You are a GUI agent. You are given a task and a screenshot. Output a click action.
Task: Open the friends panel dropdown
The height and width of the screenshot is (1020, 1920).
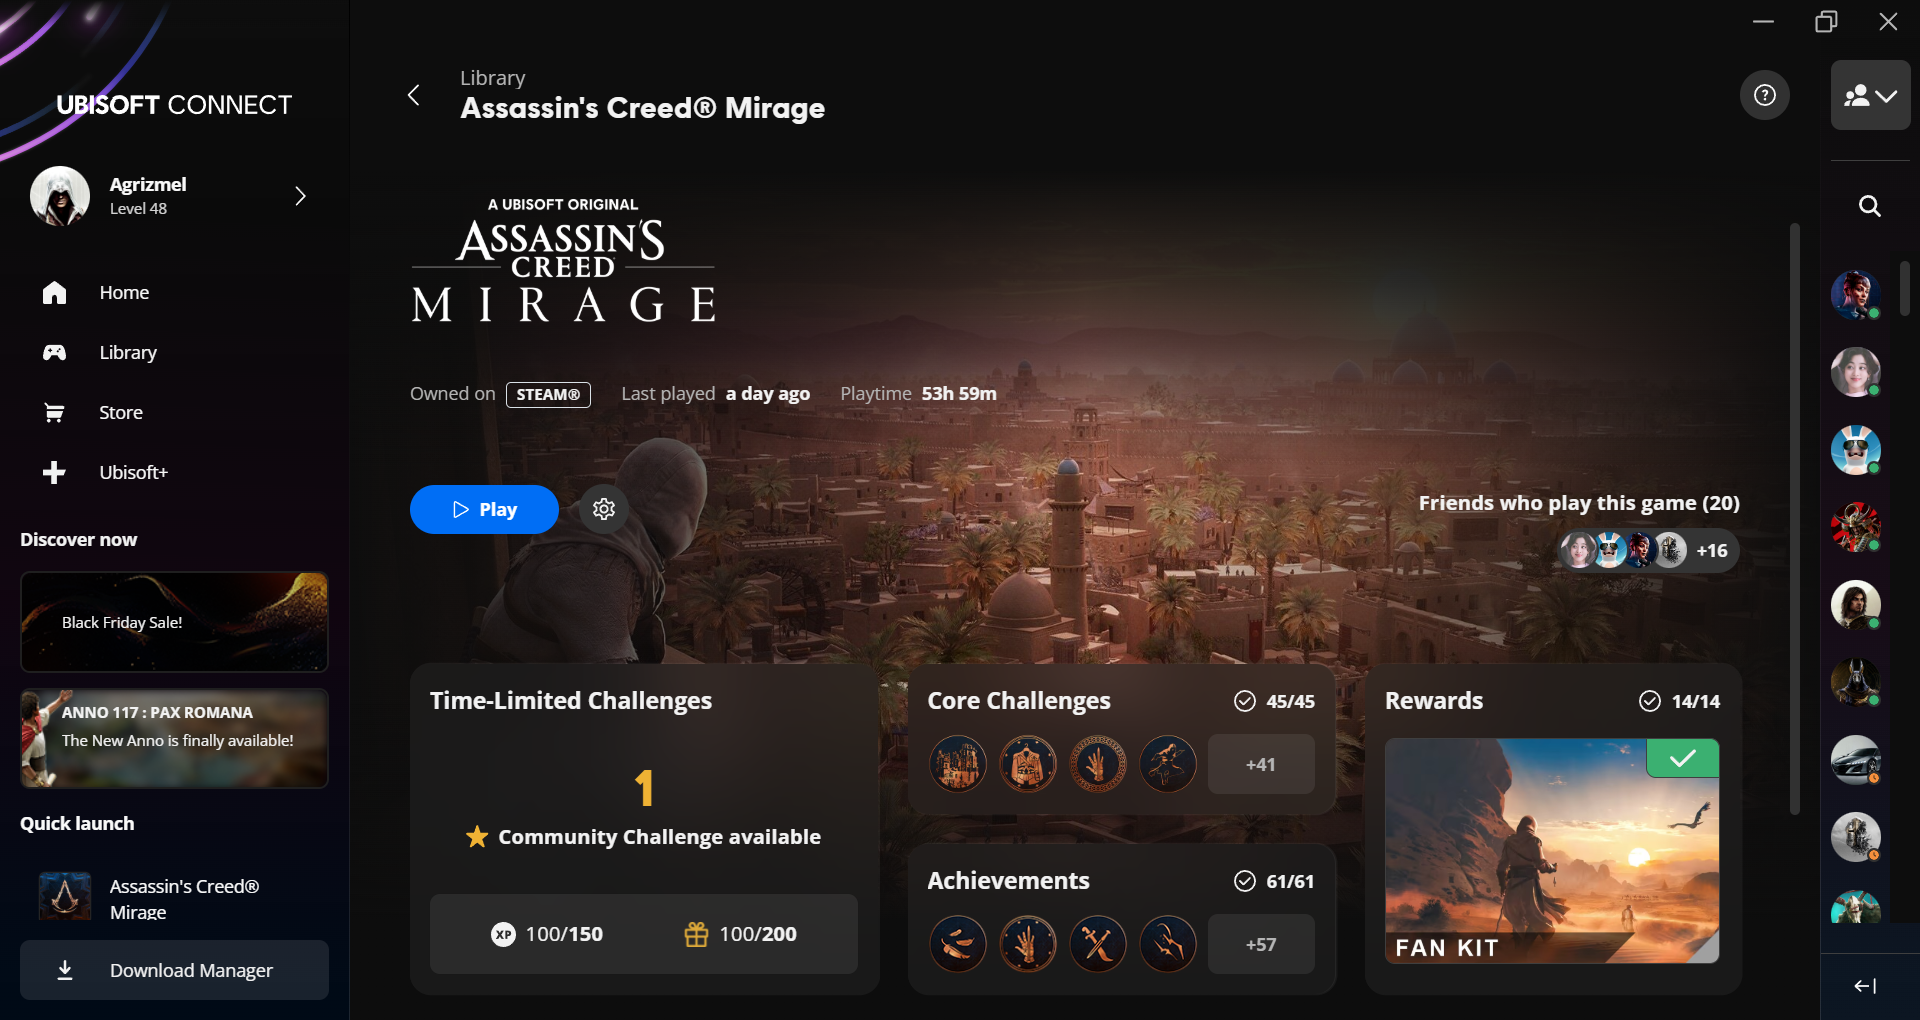[1870, 95]
